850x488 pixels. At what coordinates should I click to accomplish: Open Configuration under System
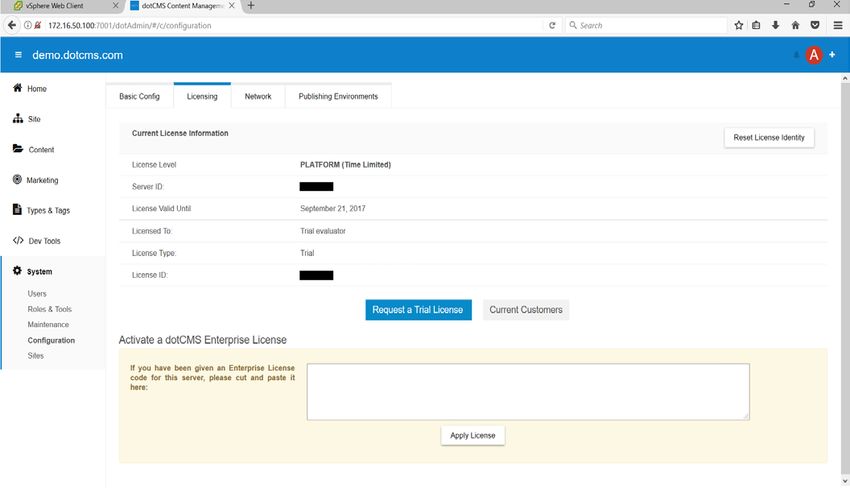pyautogui.click(x=51, y=340)
